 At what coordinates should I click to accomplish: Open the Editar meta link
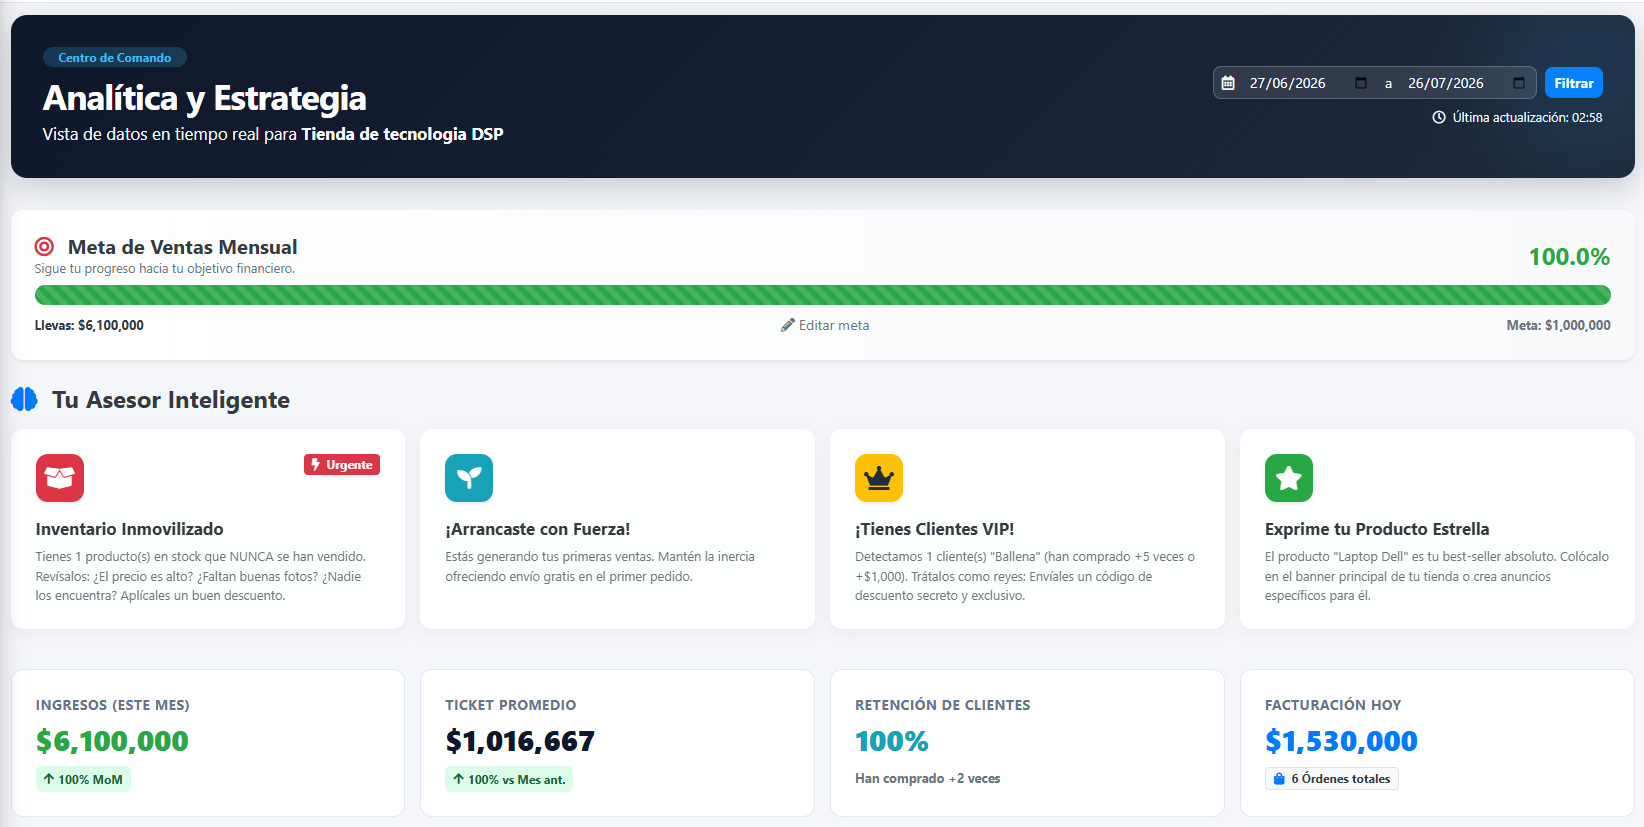[825, 325]
